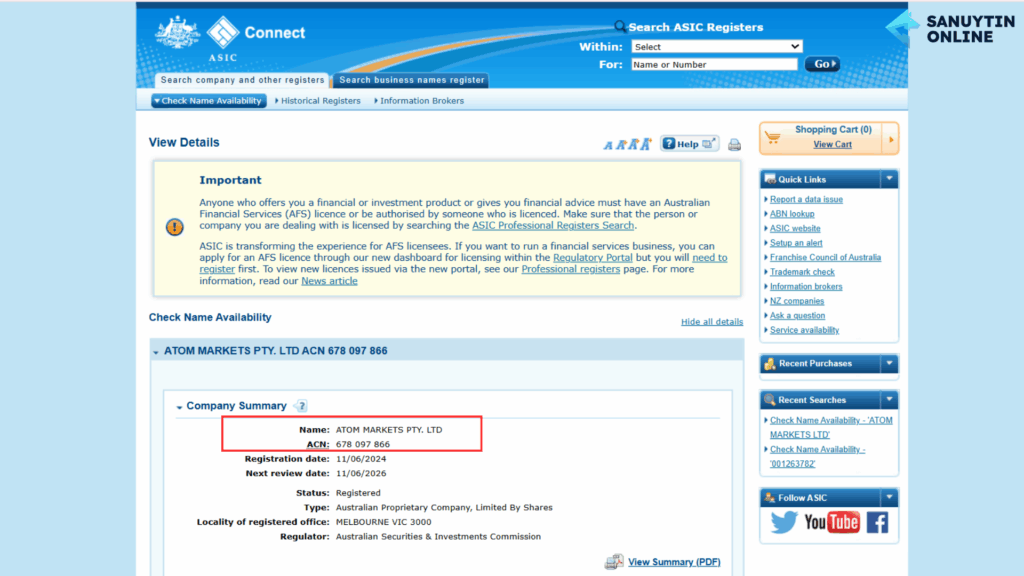Expand the Shopping Cart side arrow
This screenshot has height=576, width=1024.
[891, 138]
